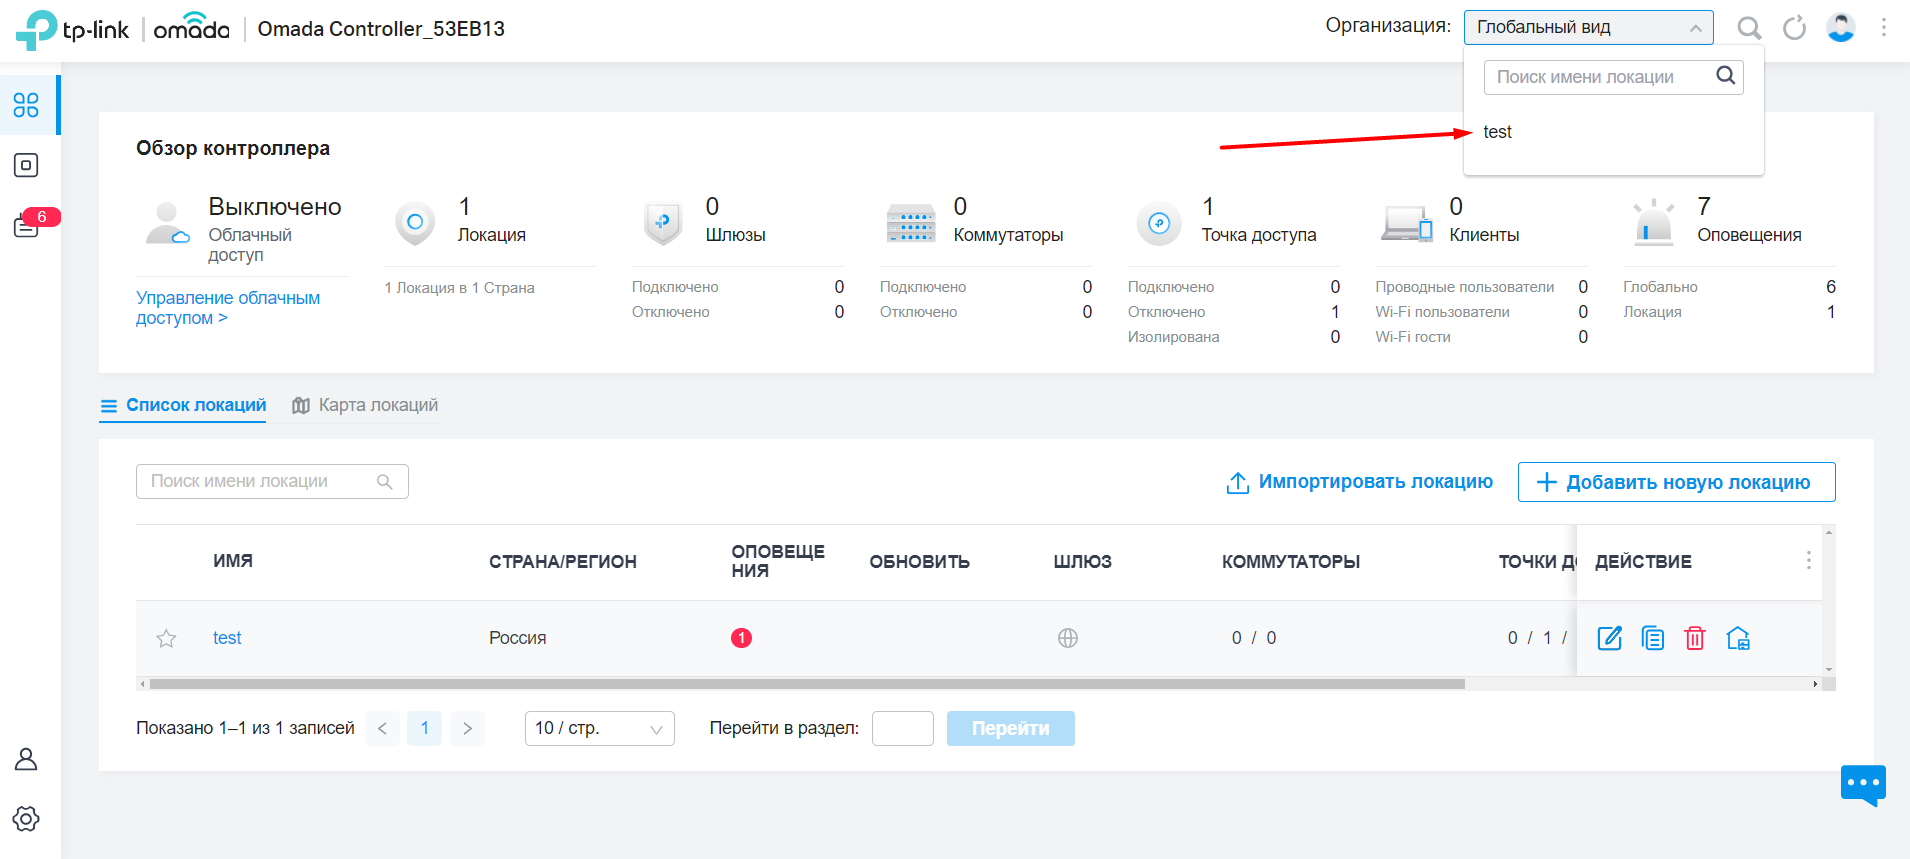The image size is (1910, 859).
Task: Open the dashboard icon in the sidebar
Action: tap(26, 105)
